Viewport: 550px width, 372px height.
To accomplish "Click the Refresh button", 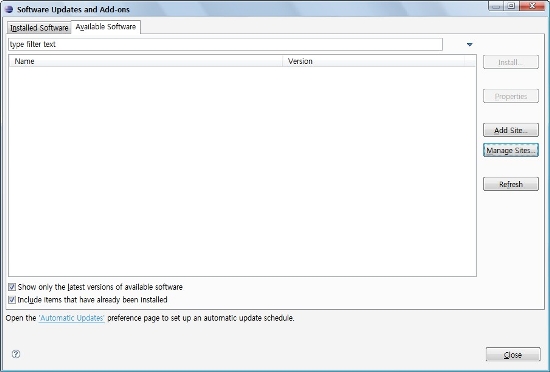I will tap(511, 184).
